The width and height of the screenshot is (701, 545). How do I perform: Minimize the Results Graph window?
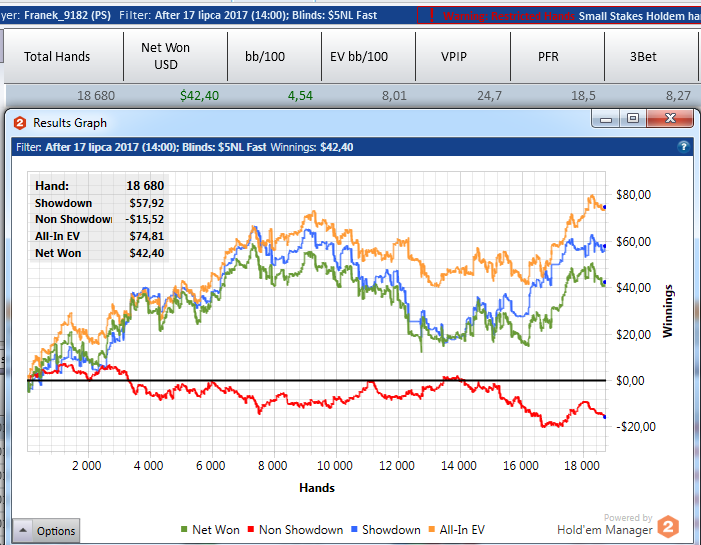606,119
